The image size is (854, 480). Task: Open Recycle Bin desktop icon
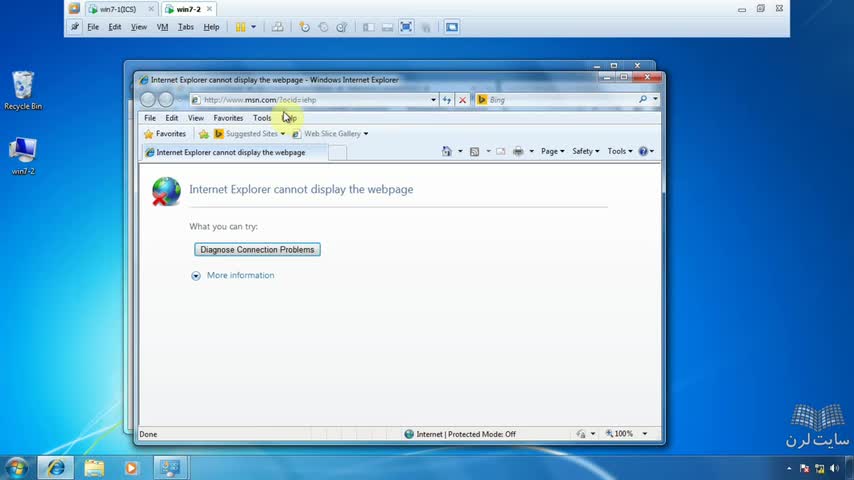pos(23,90)
